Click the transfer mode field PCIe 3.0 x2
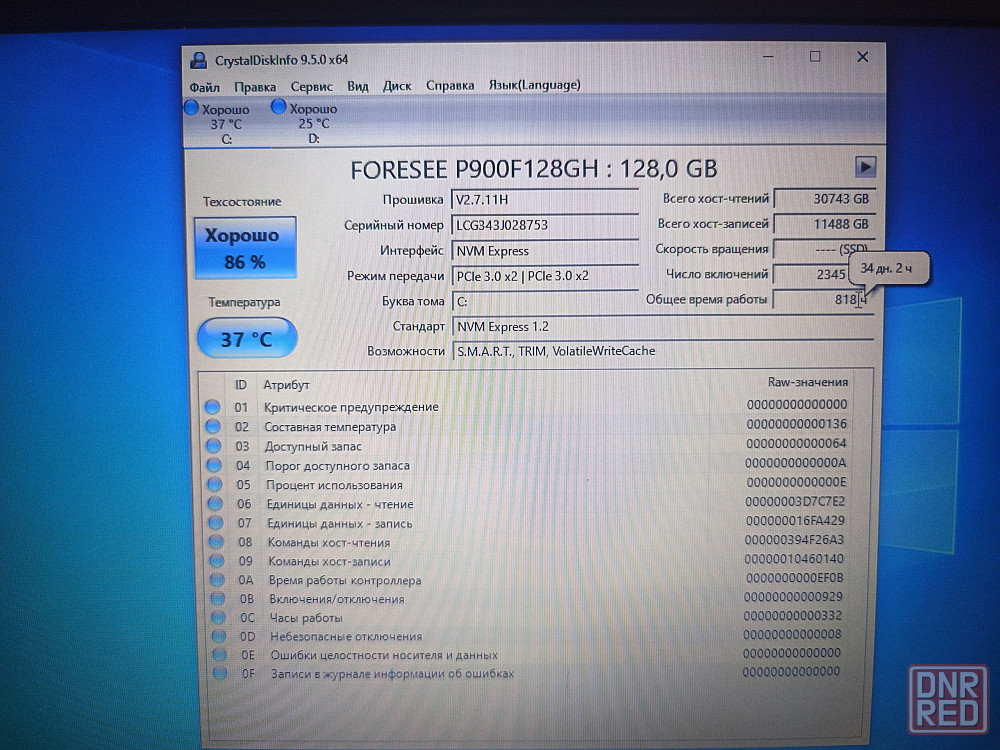Screen dimensions: 1000x750 point(545,276)
